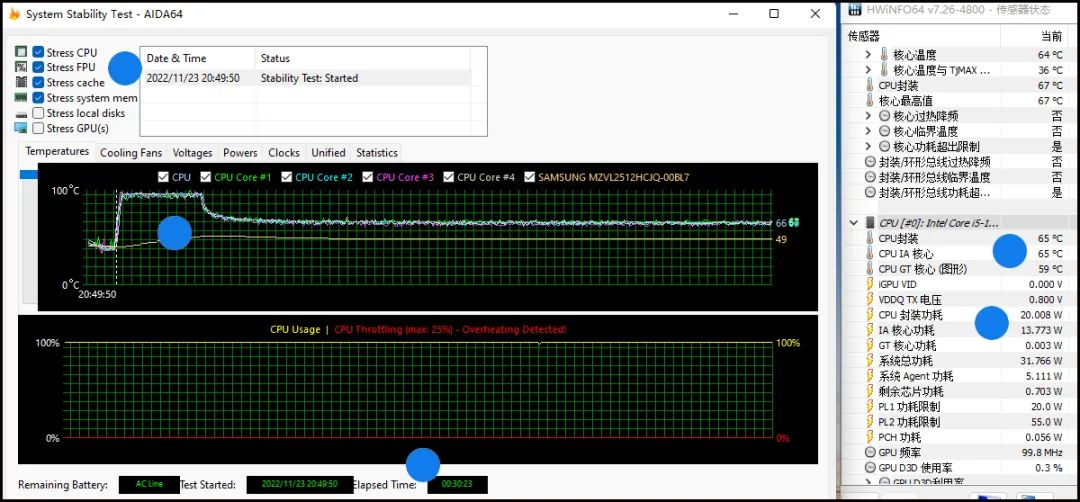This screenshot has width=1080, height=502.
Task: Expand the 核心温度 sensor row
Action: click(x=868, y=55)
